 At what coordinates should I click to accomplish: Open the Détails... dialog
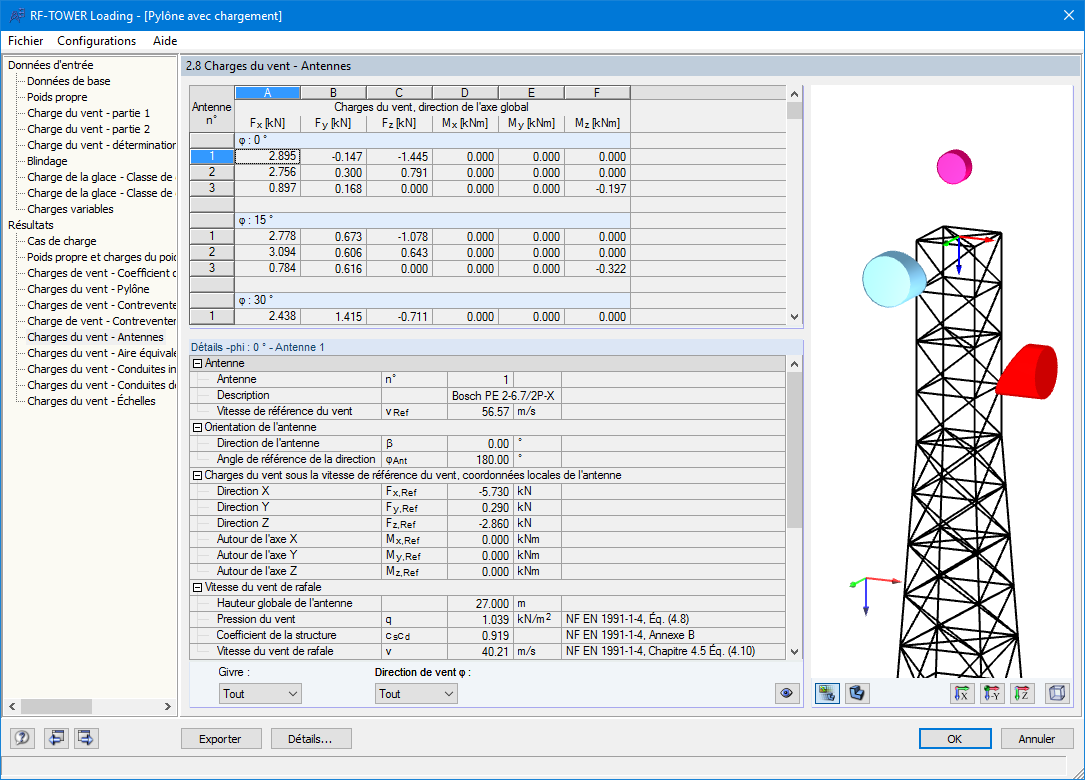click(x=311, y=738)
